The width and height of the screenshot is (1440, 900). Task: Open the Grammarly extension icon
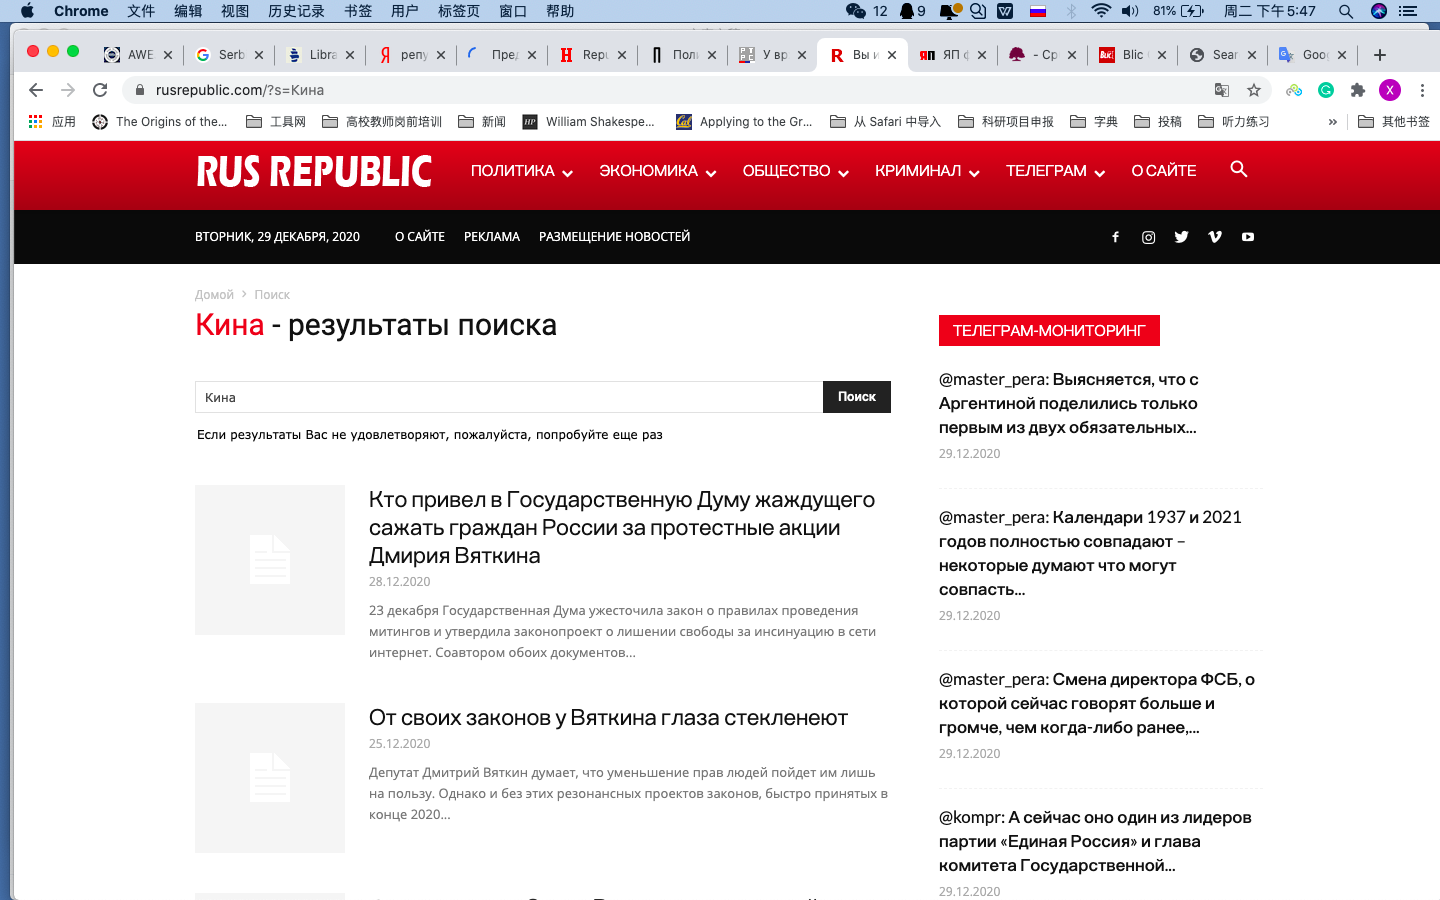pyautogui.click(x=1326, y=90)
